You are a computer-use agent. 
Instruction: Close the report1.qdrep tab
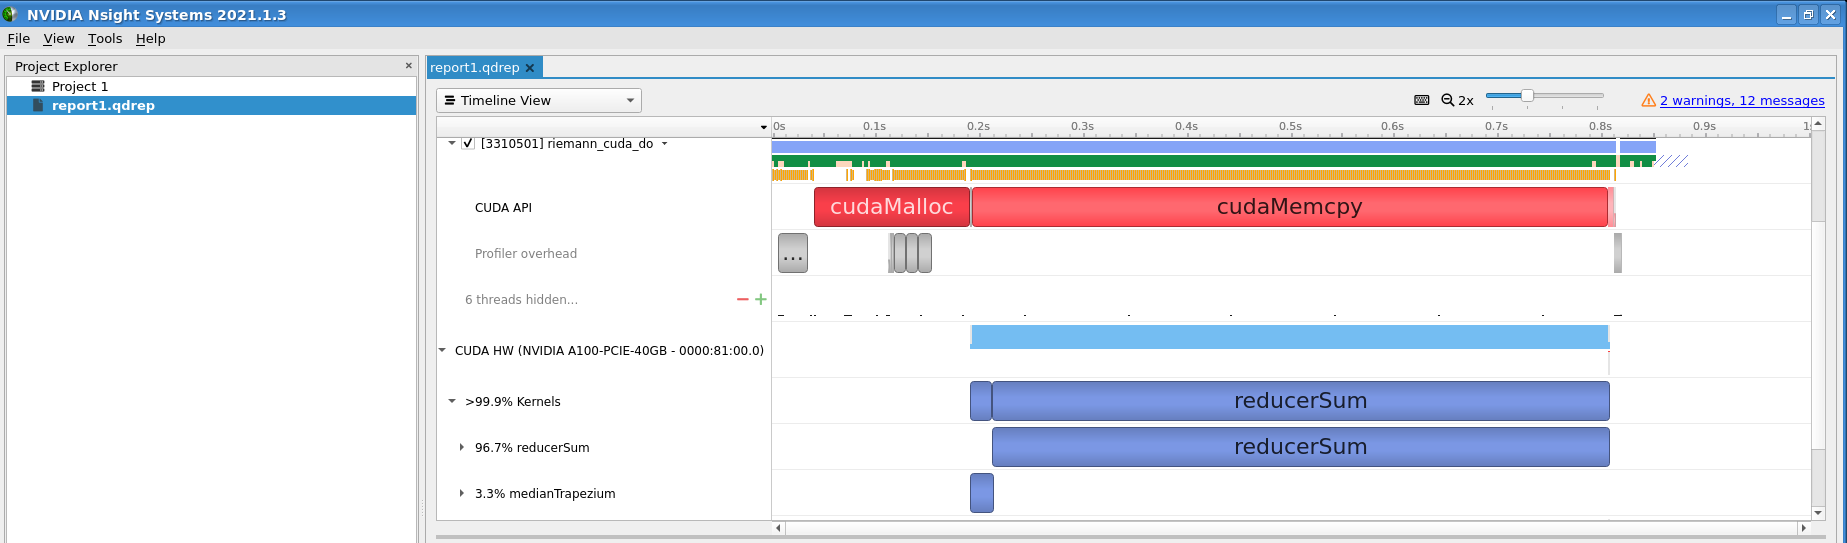point(530,68)
